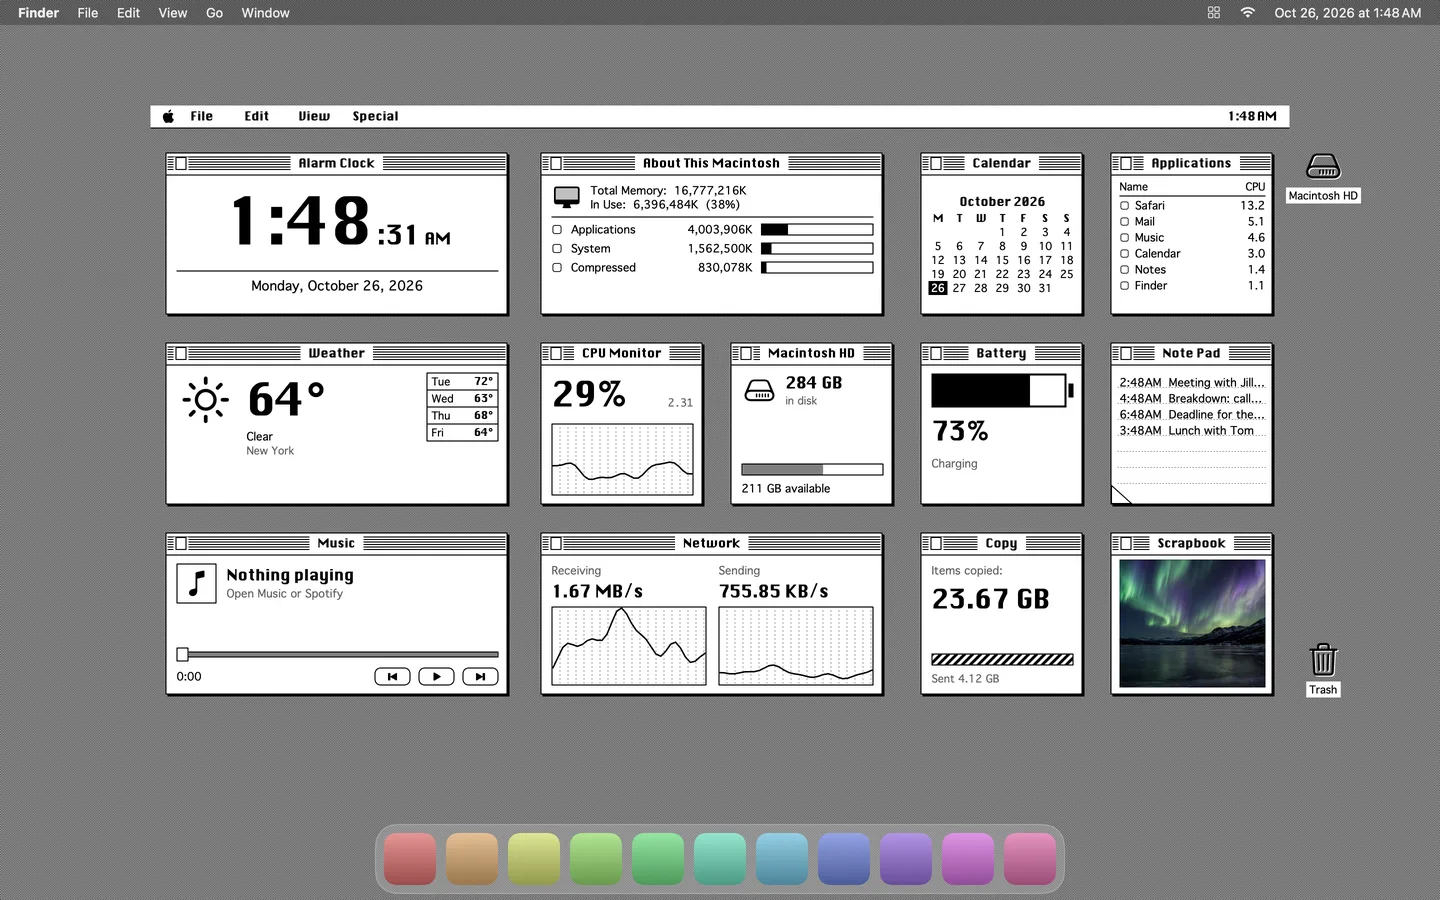Open the File menu next to the Apple logo
This screenshot has width=1440, height=900.
[x=202, y=116]
